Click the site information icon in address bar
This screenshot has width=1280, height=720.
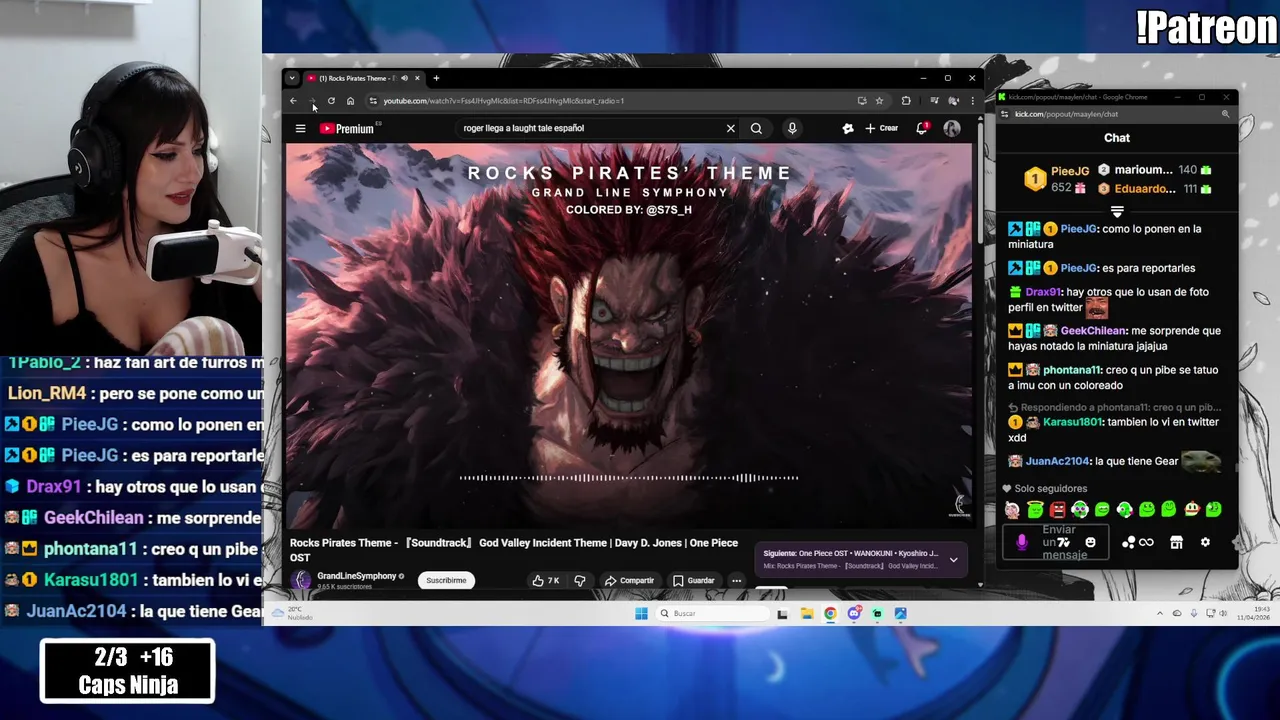(x=373, y=101)
